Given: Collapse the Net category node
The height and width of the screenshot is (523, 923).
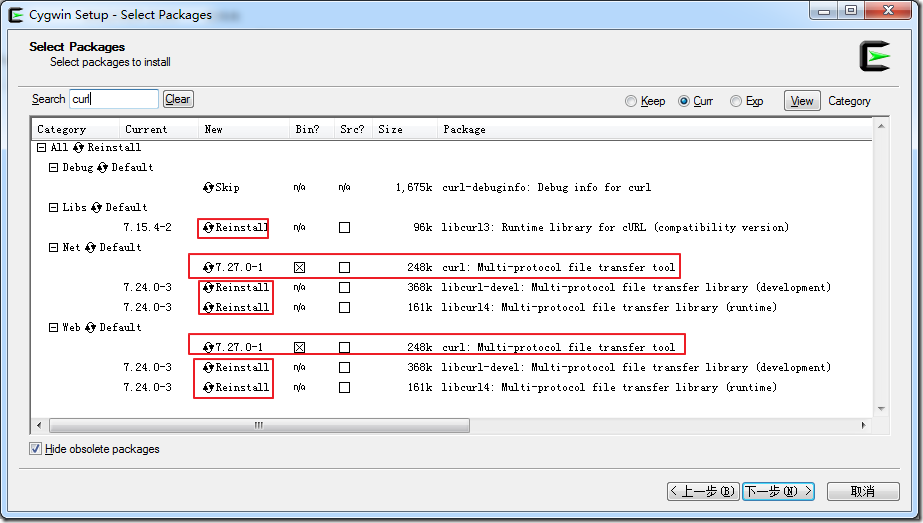Looking at the screenshot, I should [x=53, y=247].
